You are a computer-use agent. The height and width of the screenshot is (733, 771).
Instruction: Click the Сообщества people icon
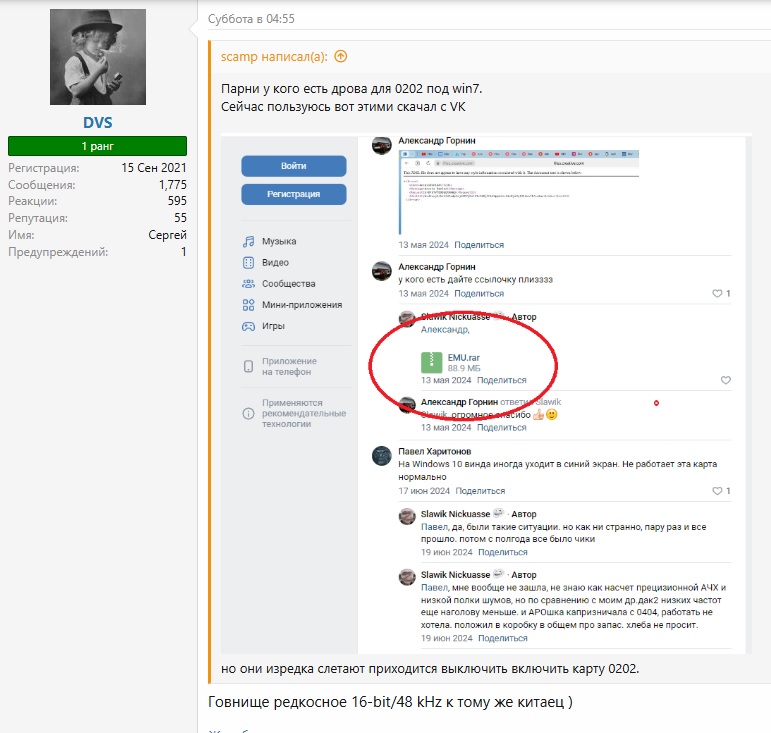tap(248, 284)
